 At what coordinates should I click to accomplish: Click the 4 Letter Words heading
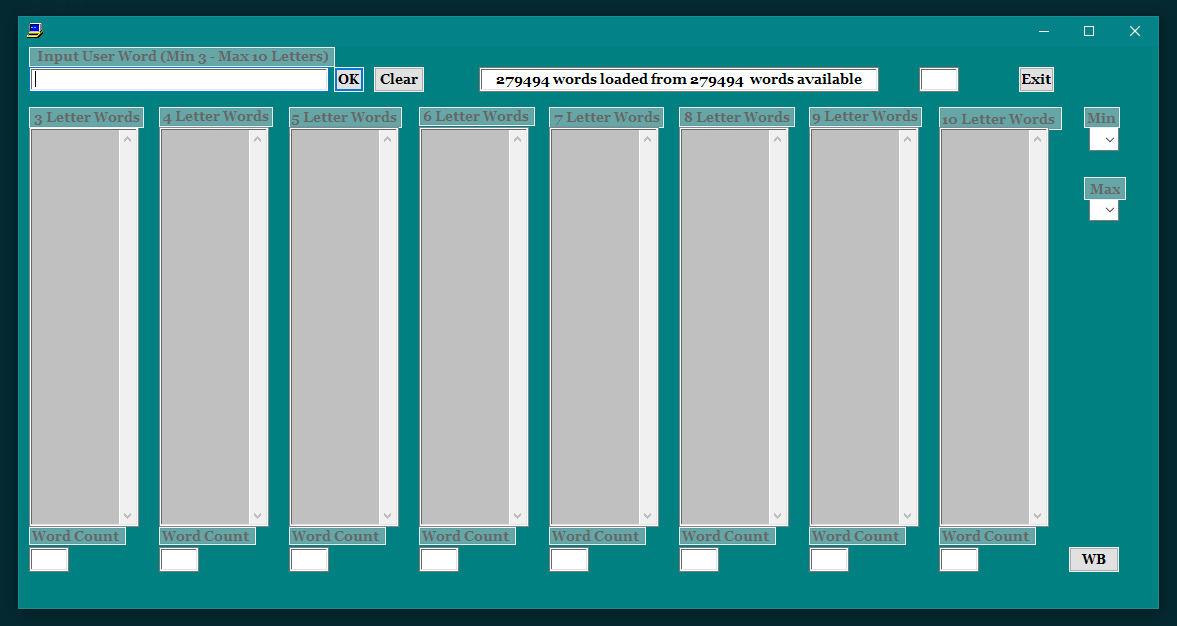216,117
